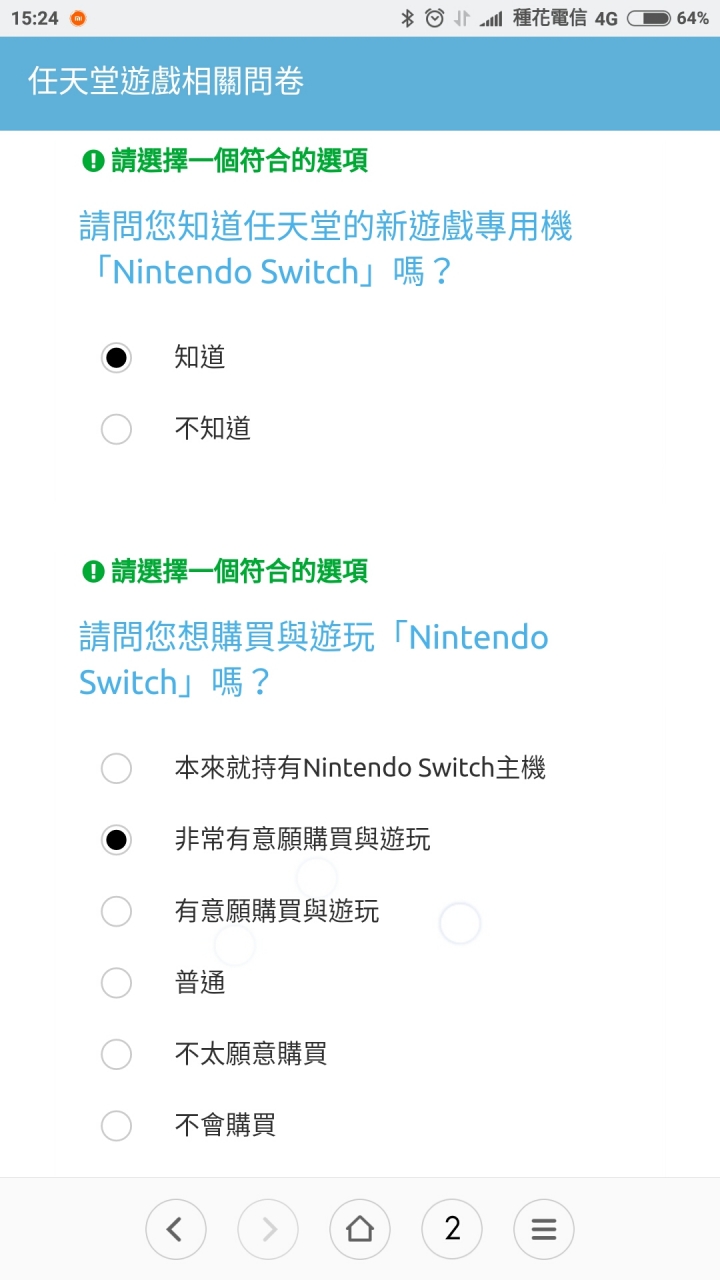This screenshot has width=720, height=1280.
Task: Select the 不知道 radio option
Action: pyautogui.click(x=117, y=429)
